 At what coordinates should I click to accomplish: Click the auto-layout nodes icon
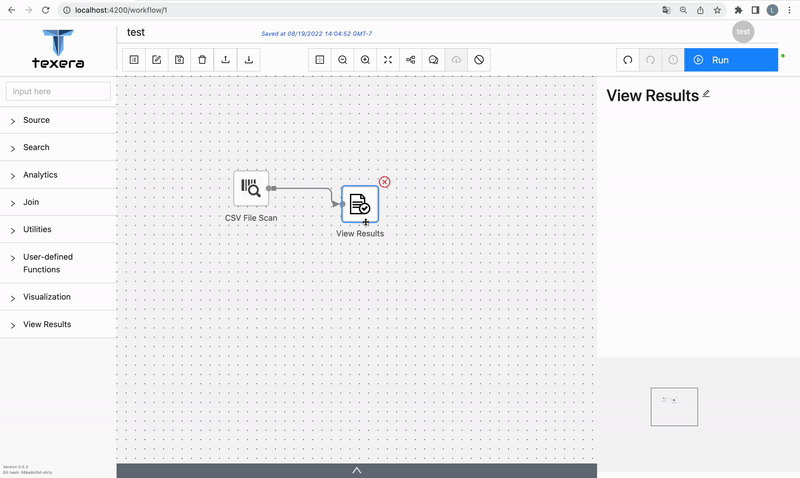(x=411, y=60)
